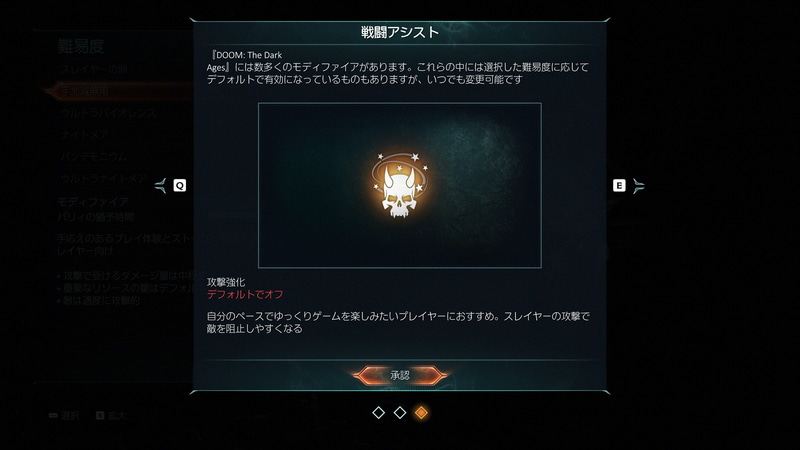Confirm with the 承認 button
The height and width of the screenshot is (450, 800).
[x=400, y=376]
